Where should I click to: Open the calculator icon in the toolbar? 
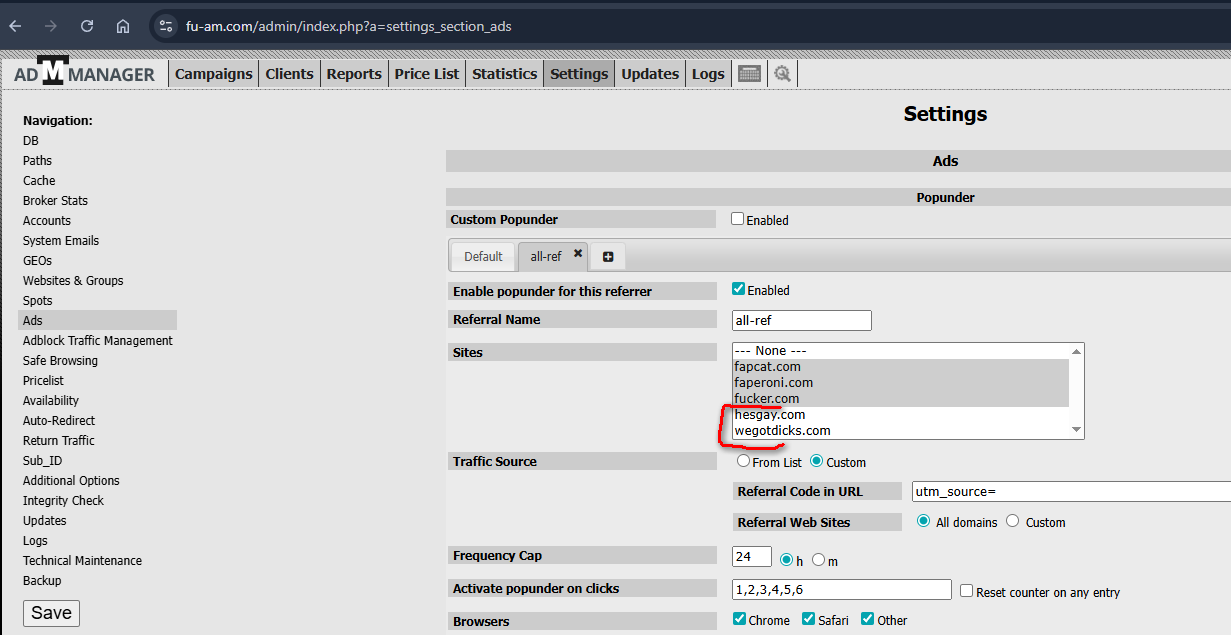(749, 74)
